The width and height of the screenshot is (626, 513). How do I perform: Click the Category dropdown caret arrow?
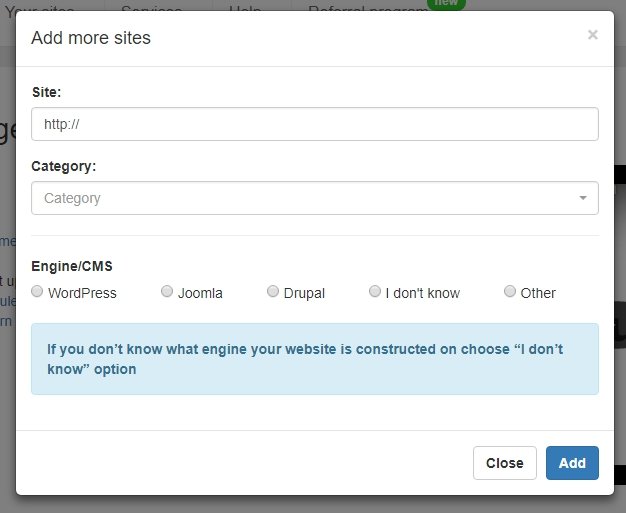pos(582,198)
